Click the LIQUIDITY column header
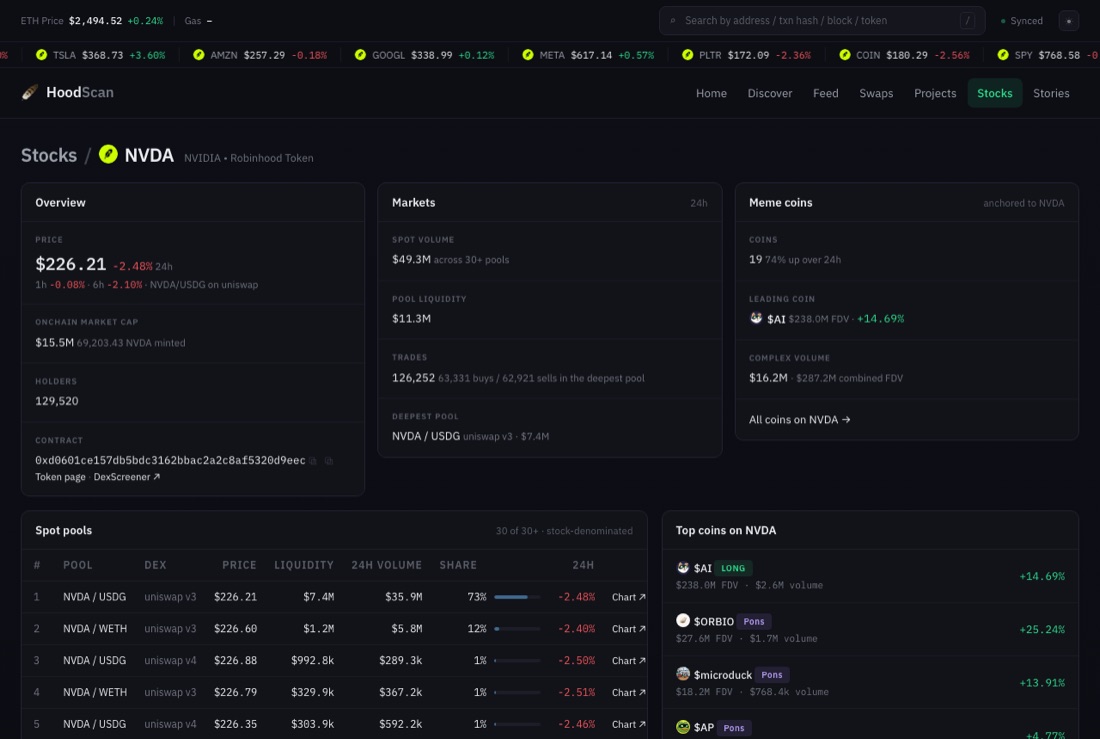The image size is (1100, 739). 304,565
